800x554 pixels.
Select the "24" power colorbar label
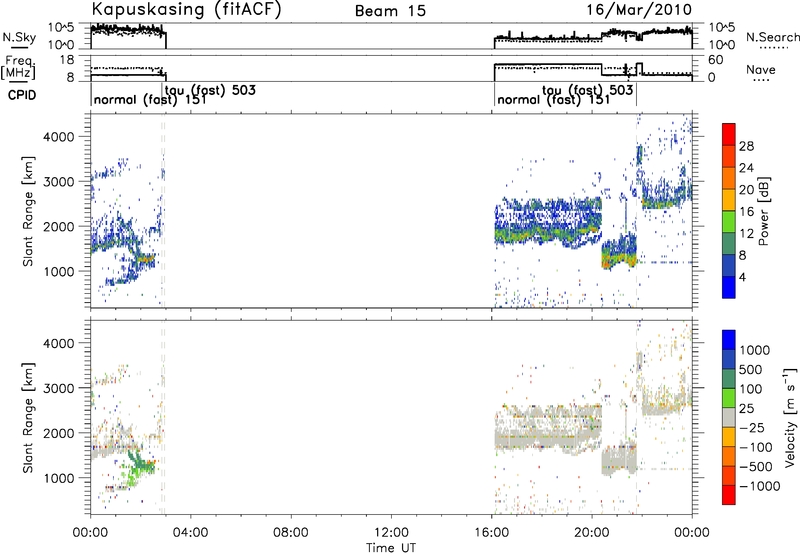[746, 168]
